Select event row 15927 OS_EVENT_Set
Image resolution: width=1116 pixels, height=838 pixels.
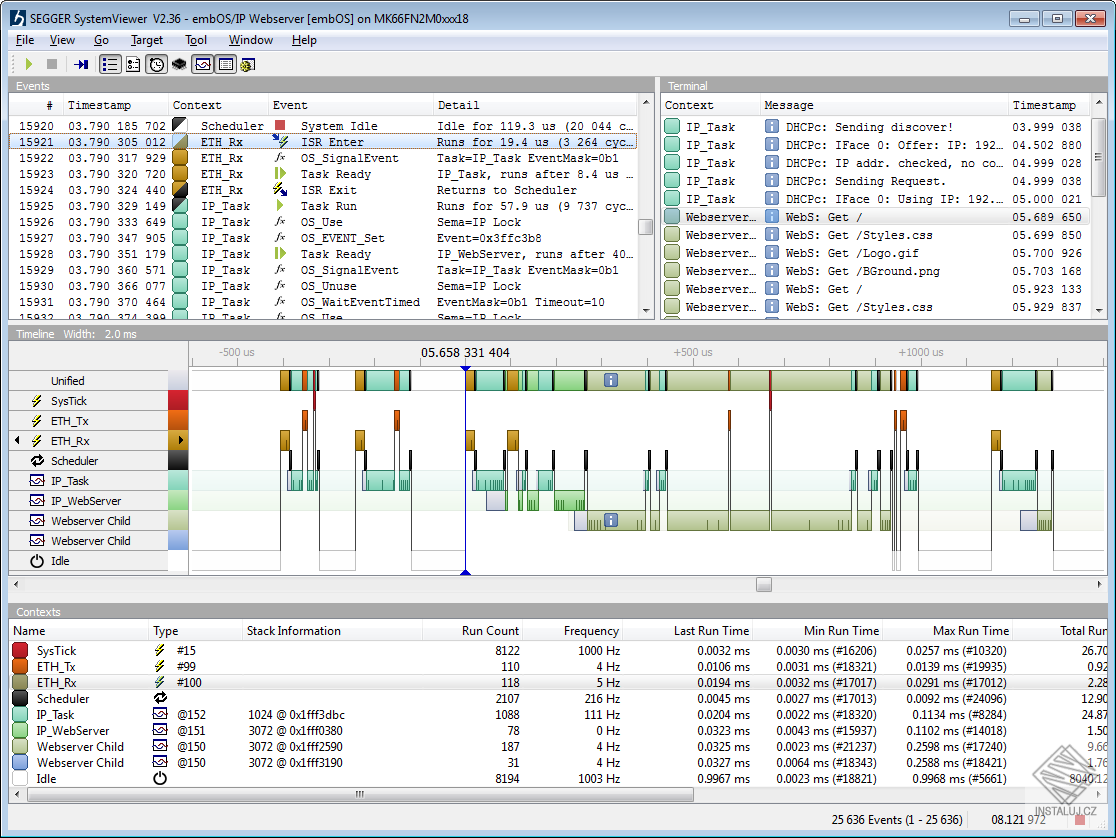(x=324, y=238)
